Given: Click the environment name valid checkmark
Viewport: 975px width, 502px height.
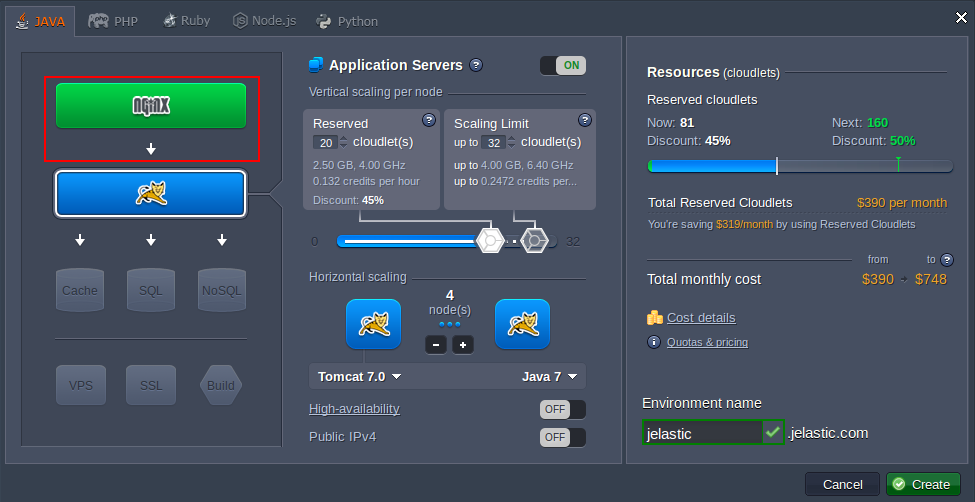Looking at the screenshot, I should point(773,432).
